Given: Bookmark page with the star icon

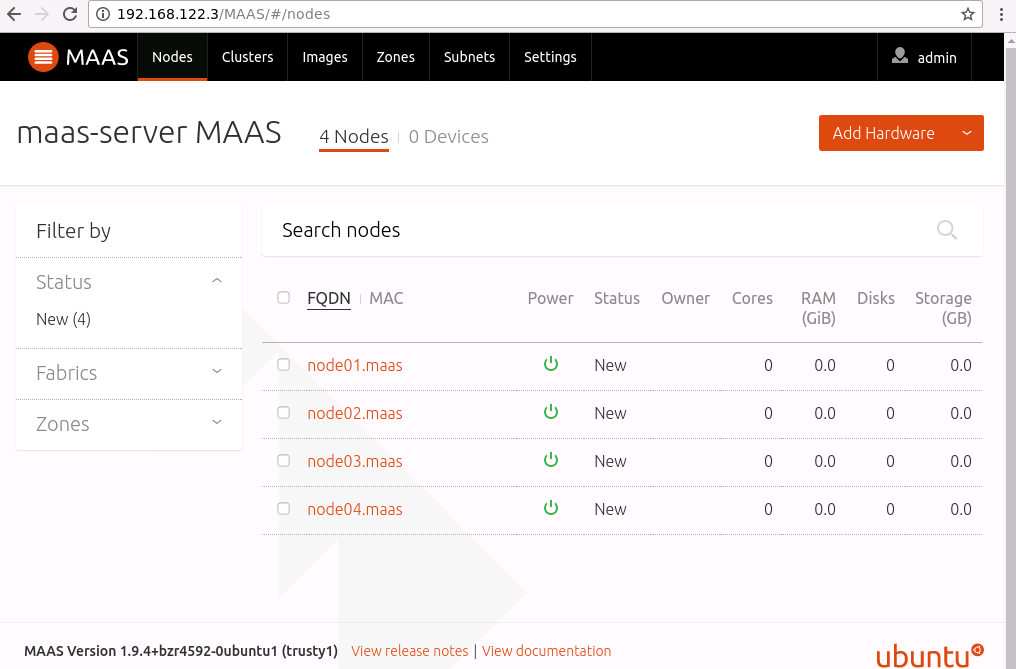Looking at the screenshot, I should pos(967,14).
